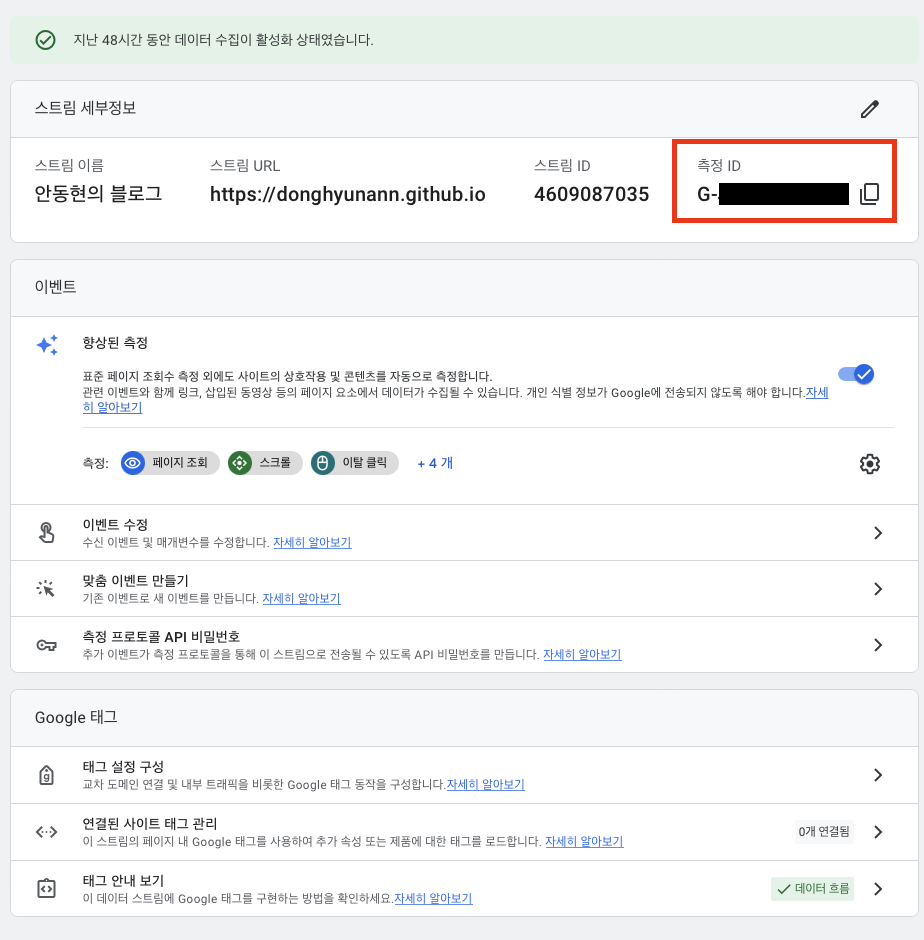The width and height of the screenshot is (924, 940).
Task: Open 자세히 알아보기 link for API 비밀번호
Action: 582,654
